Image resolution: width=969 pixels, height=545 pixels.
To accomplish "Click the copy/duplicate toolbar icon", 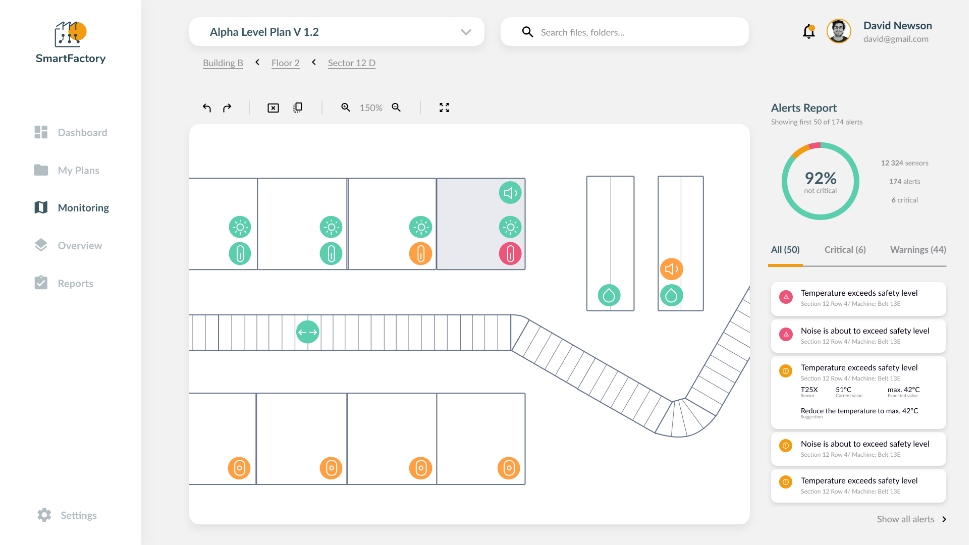I will tap(298, 108).
